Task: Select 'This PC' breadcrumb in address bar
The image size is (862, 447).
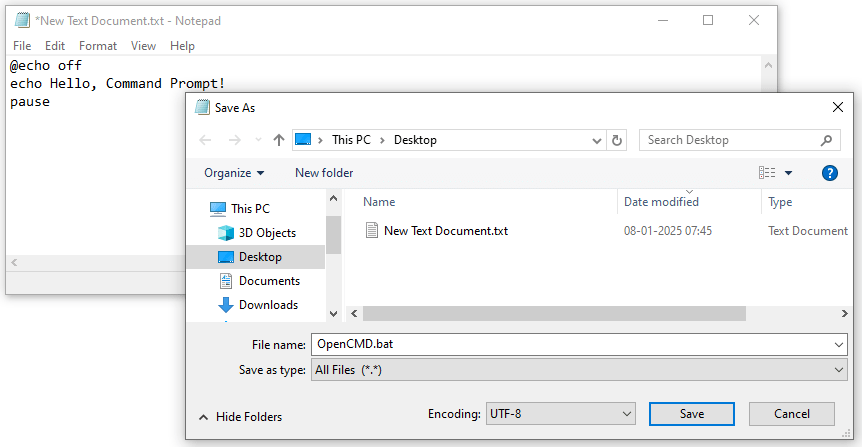Action: click(x=351, y=140)
